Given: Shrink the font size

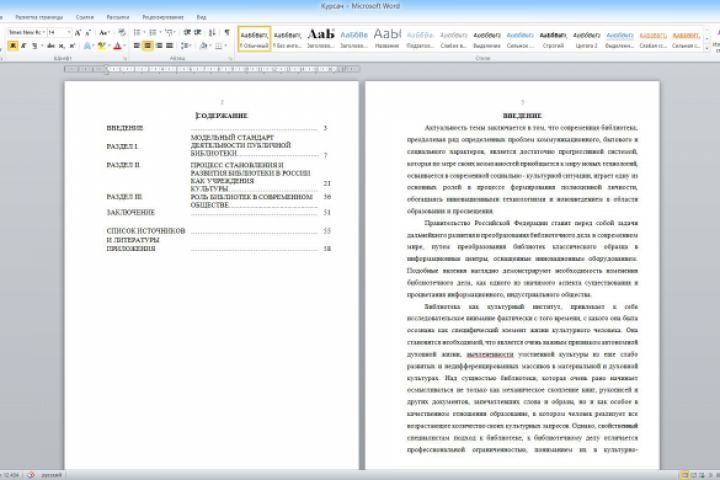Looking at the screenshot, I should coord(88,33).
